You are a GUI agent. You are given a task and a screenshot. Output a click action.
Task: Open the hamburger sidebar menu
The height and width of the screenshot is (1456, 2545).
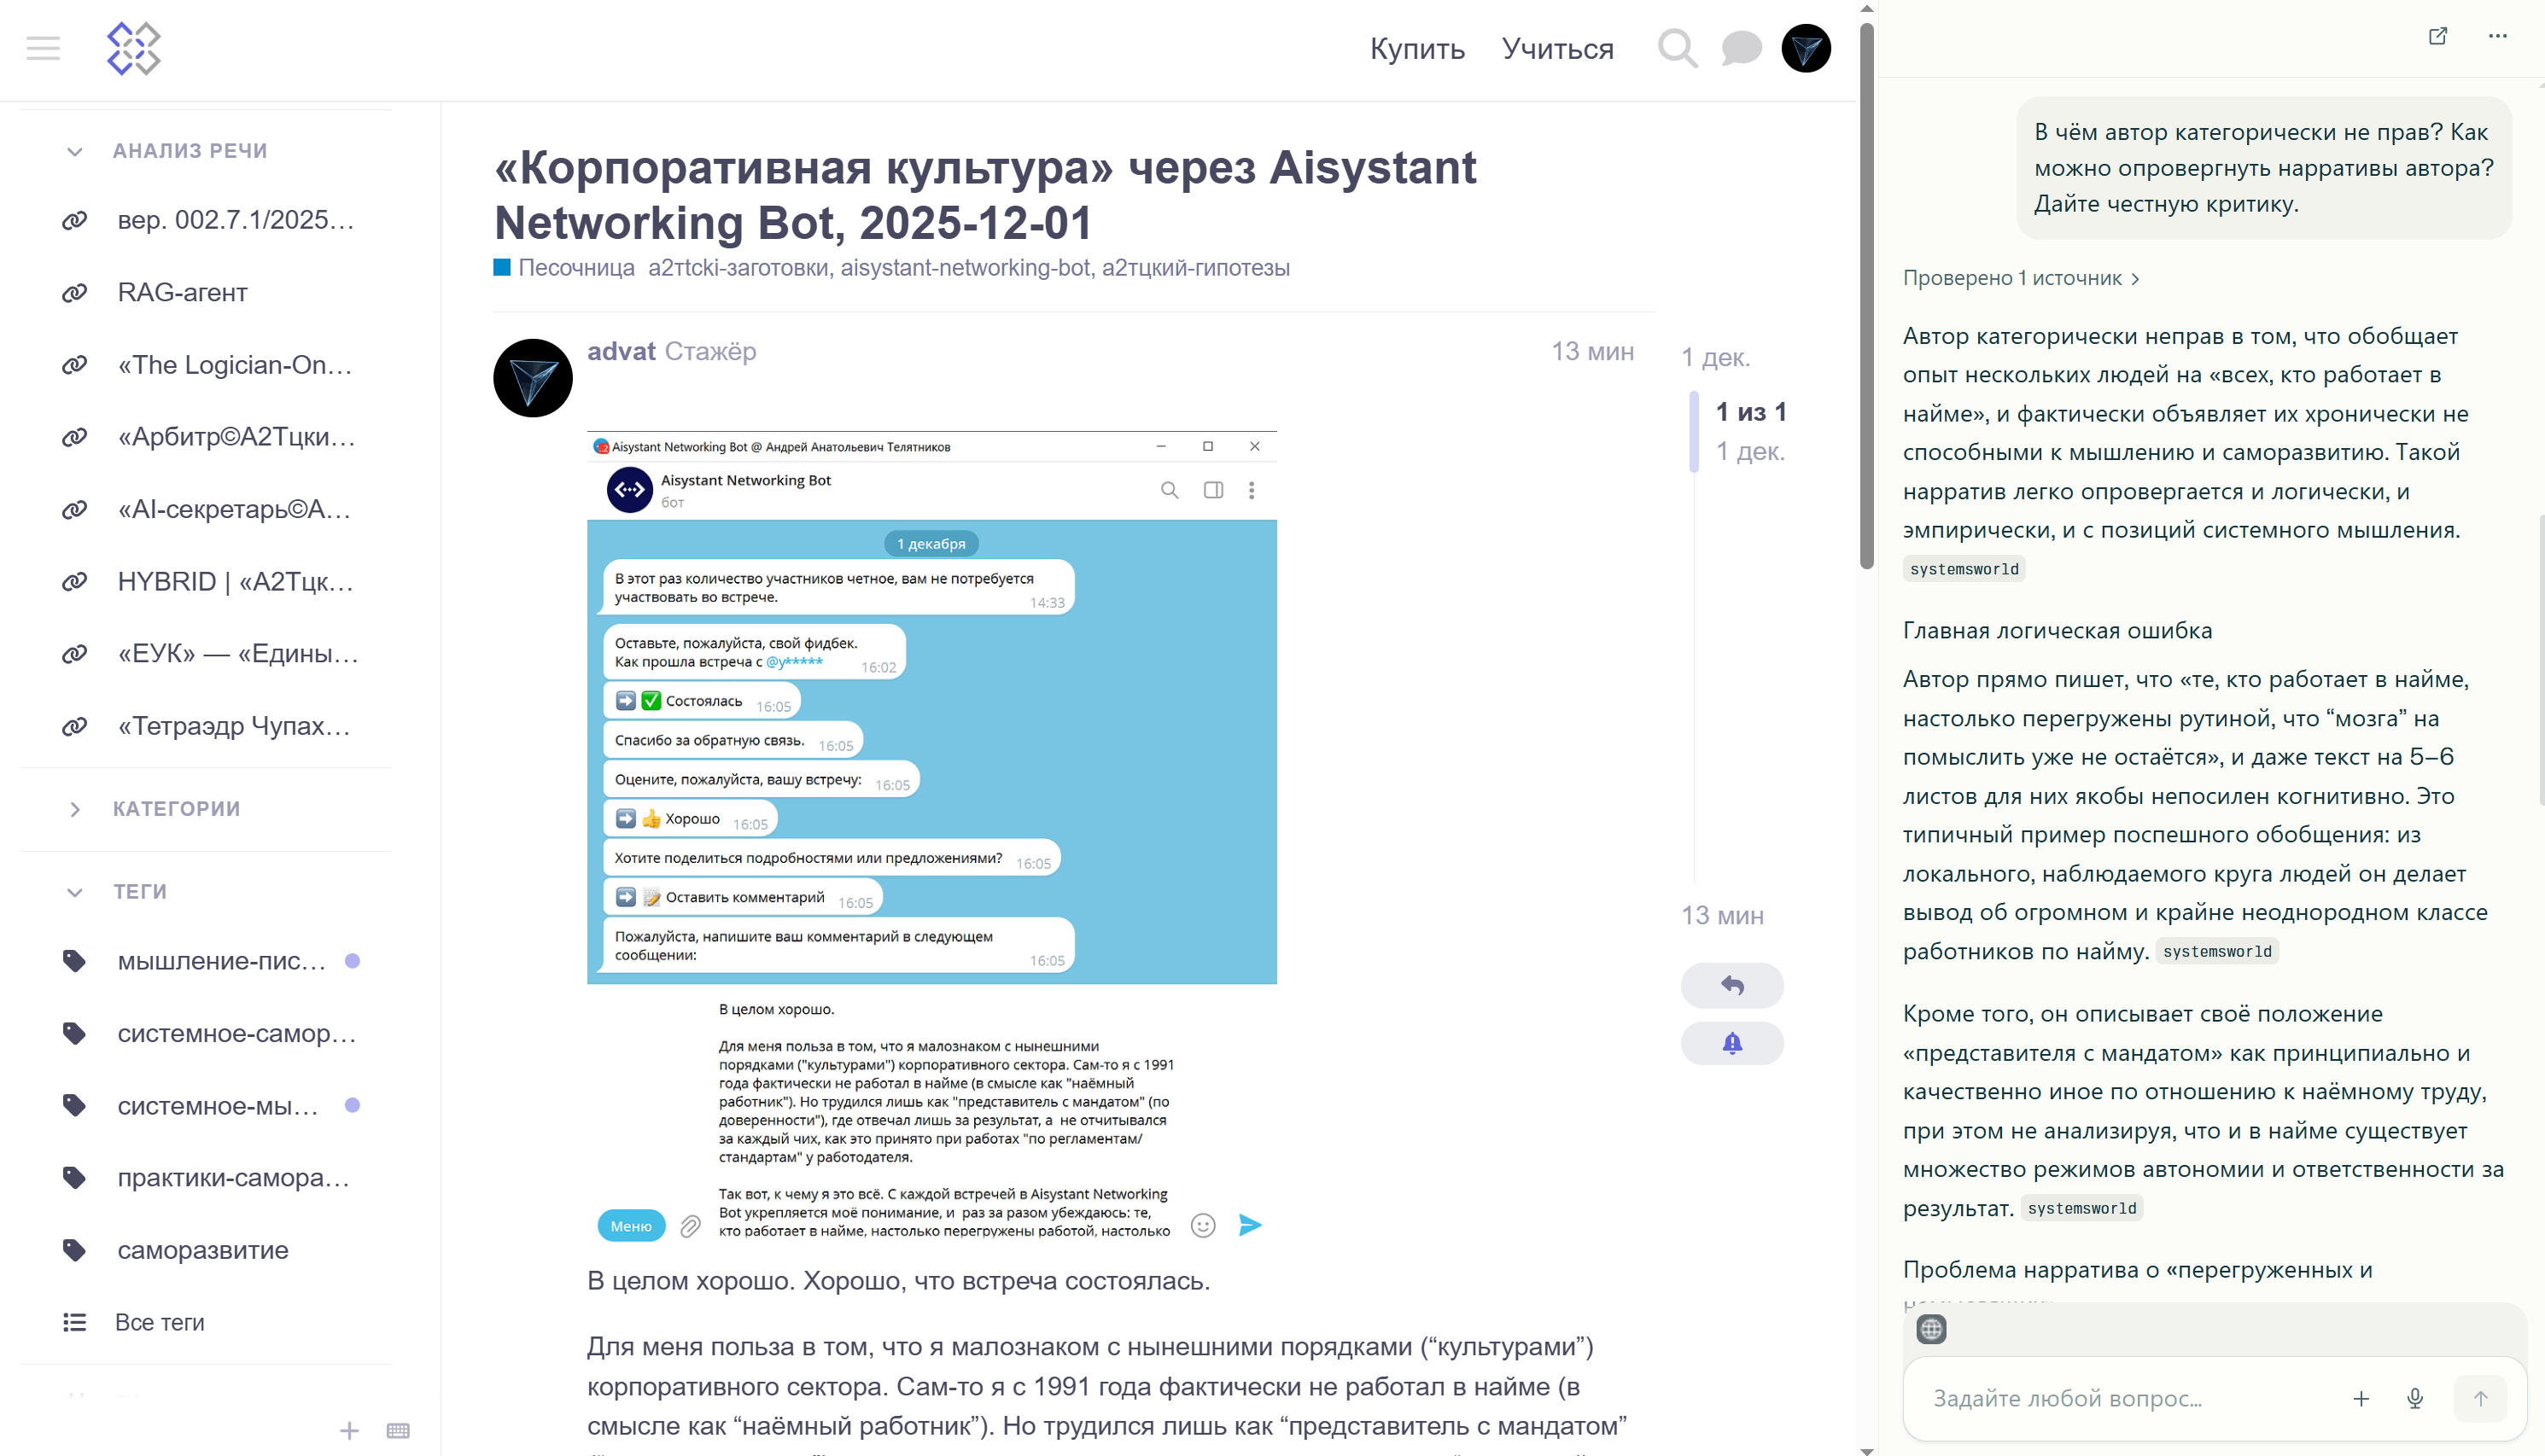click(43, 48)
